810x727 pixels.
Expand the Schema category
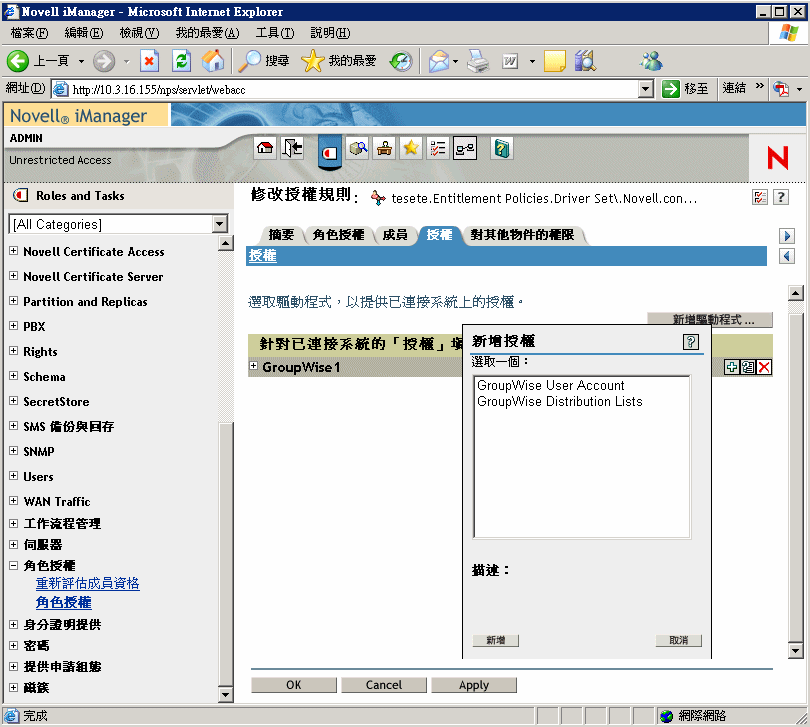[x=13, y=376]
